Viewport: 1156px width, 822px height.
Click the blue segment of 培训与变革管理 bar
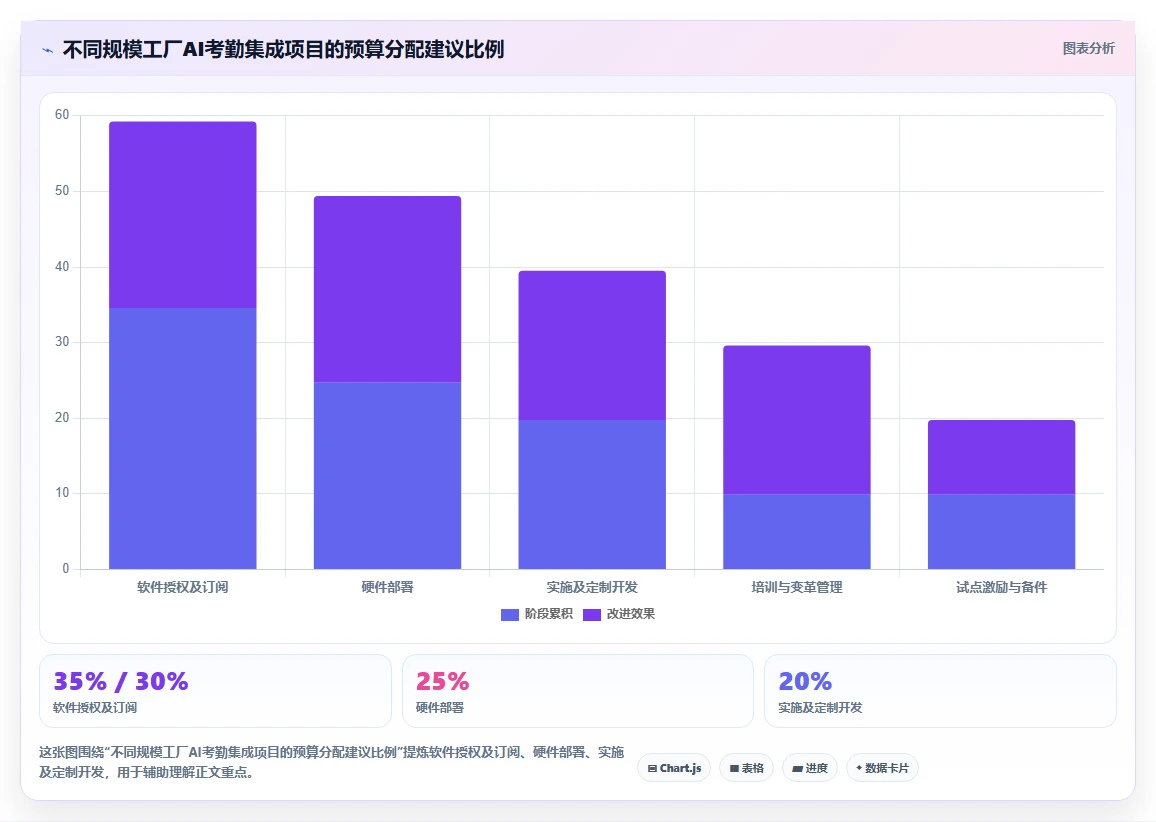[x=796, y=532]
